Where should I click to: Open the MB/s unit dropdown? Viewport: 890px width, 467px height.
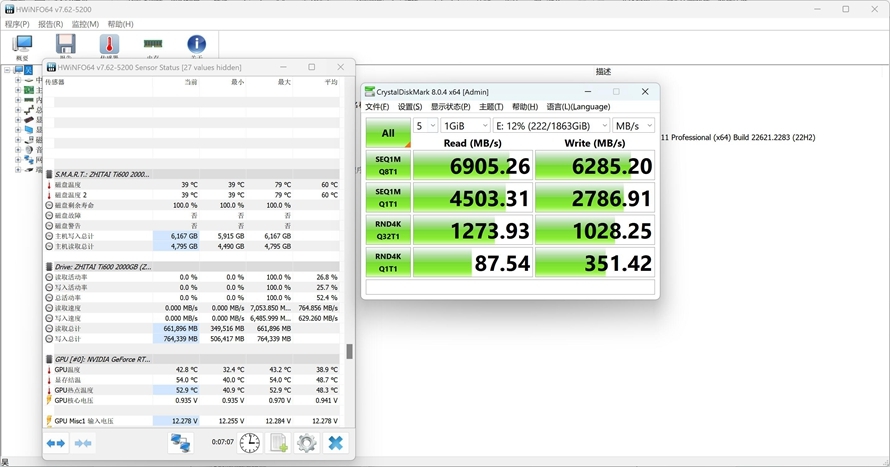(633, 126)
